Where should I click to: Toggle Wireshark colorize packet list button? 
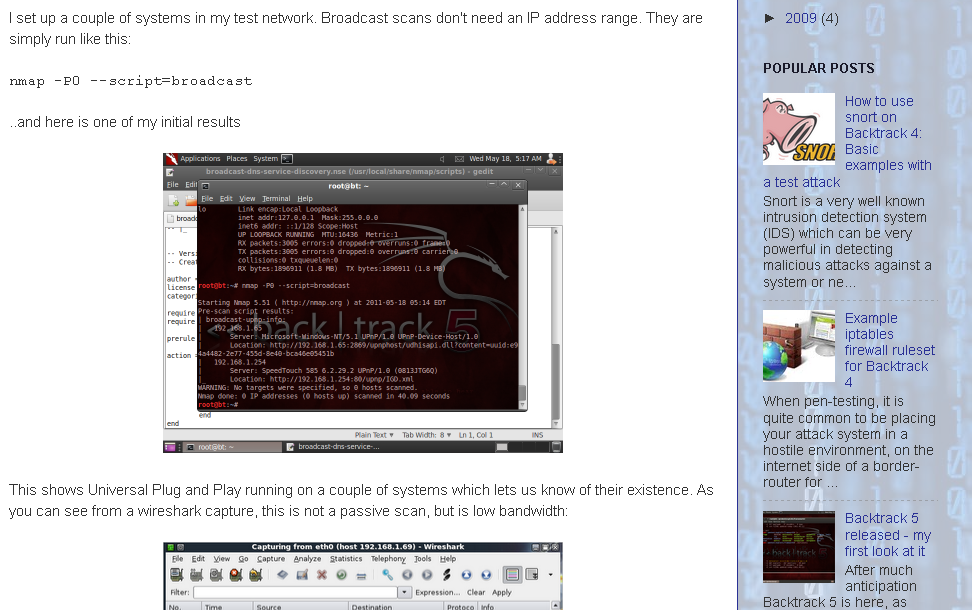click(512, 575)
